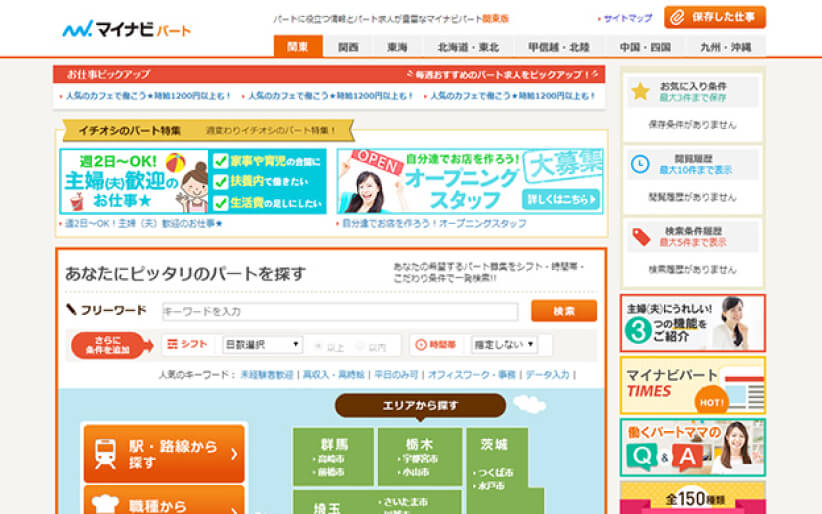Viewport: 822px width, 514px height.
Task: Click the chef hat icon on 職種から
Action: click(105, 505)
